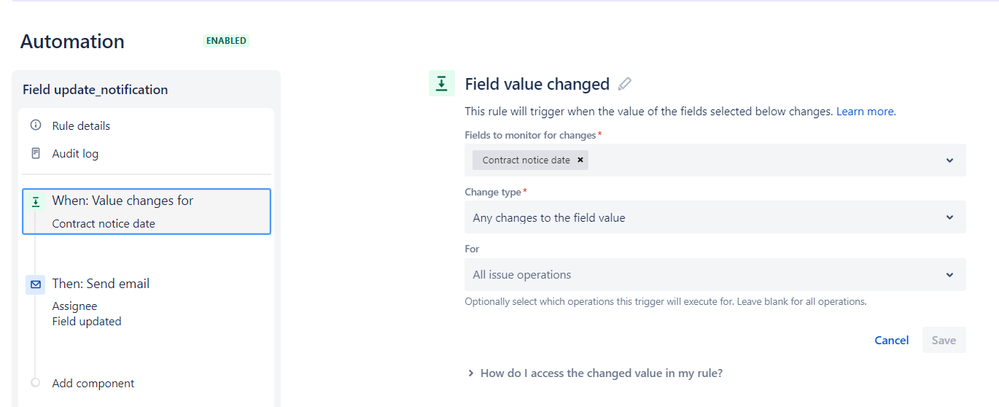This screenshot has width=999, height=407.
Task: Select the 'When: Value changes for' step
Action: pos(146,211)
